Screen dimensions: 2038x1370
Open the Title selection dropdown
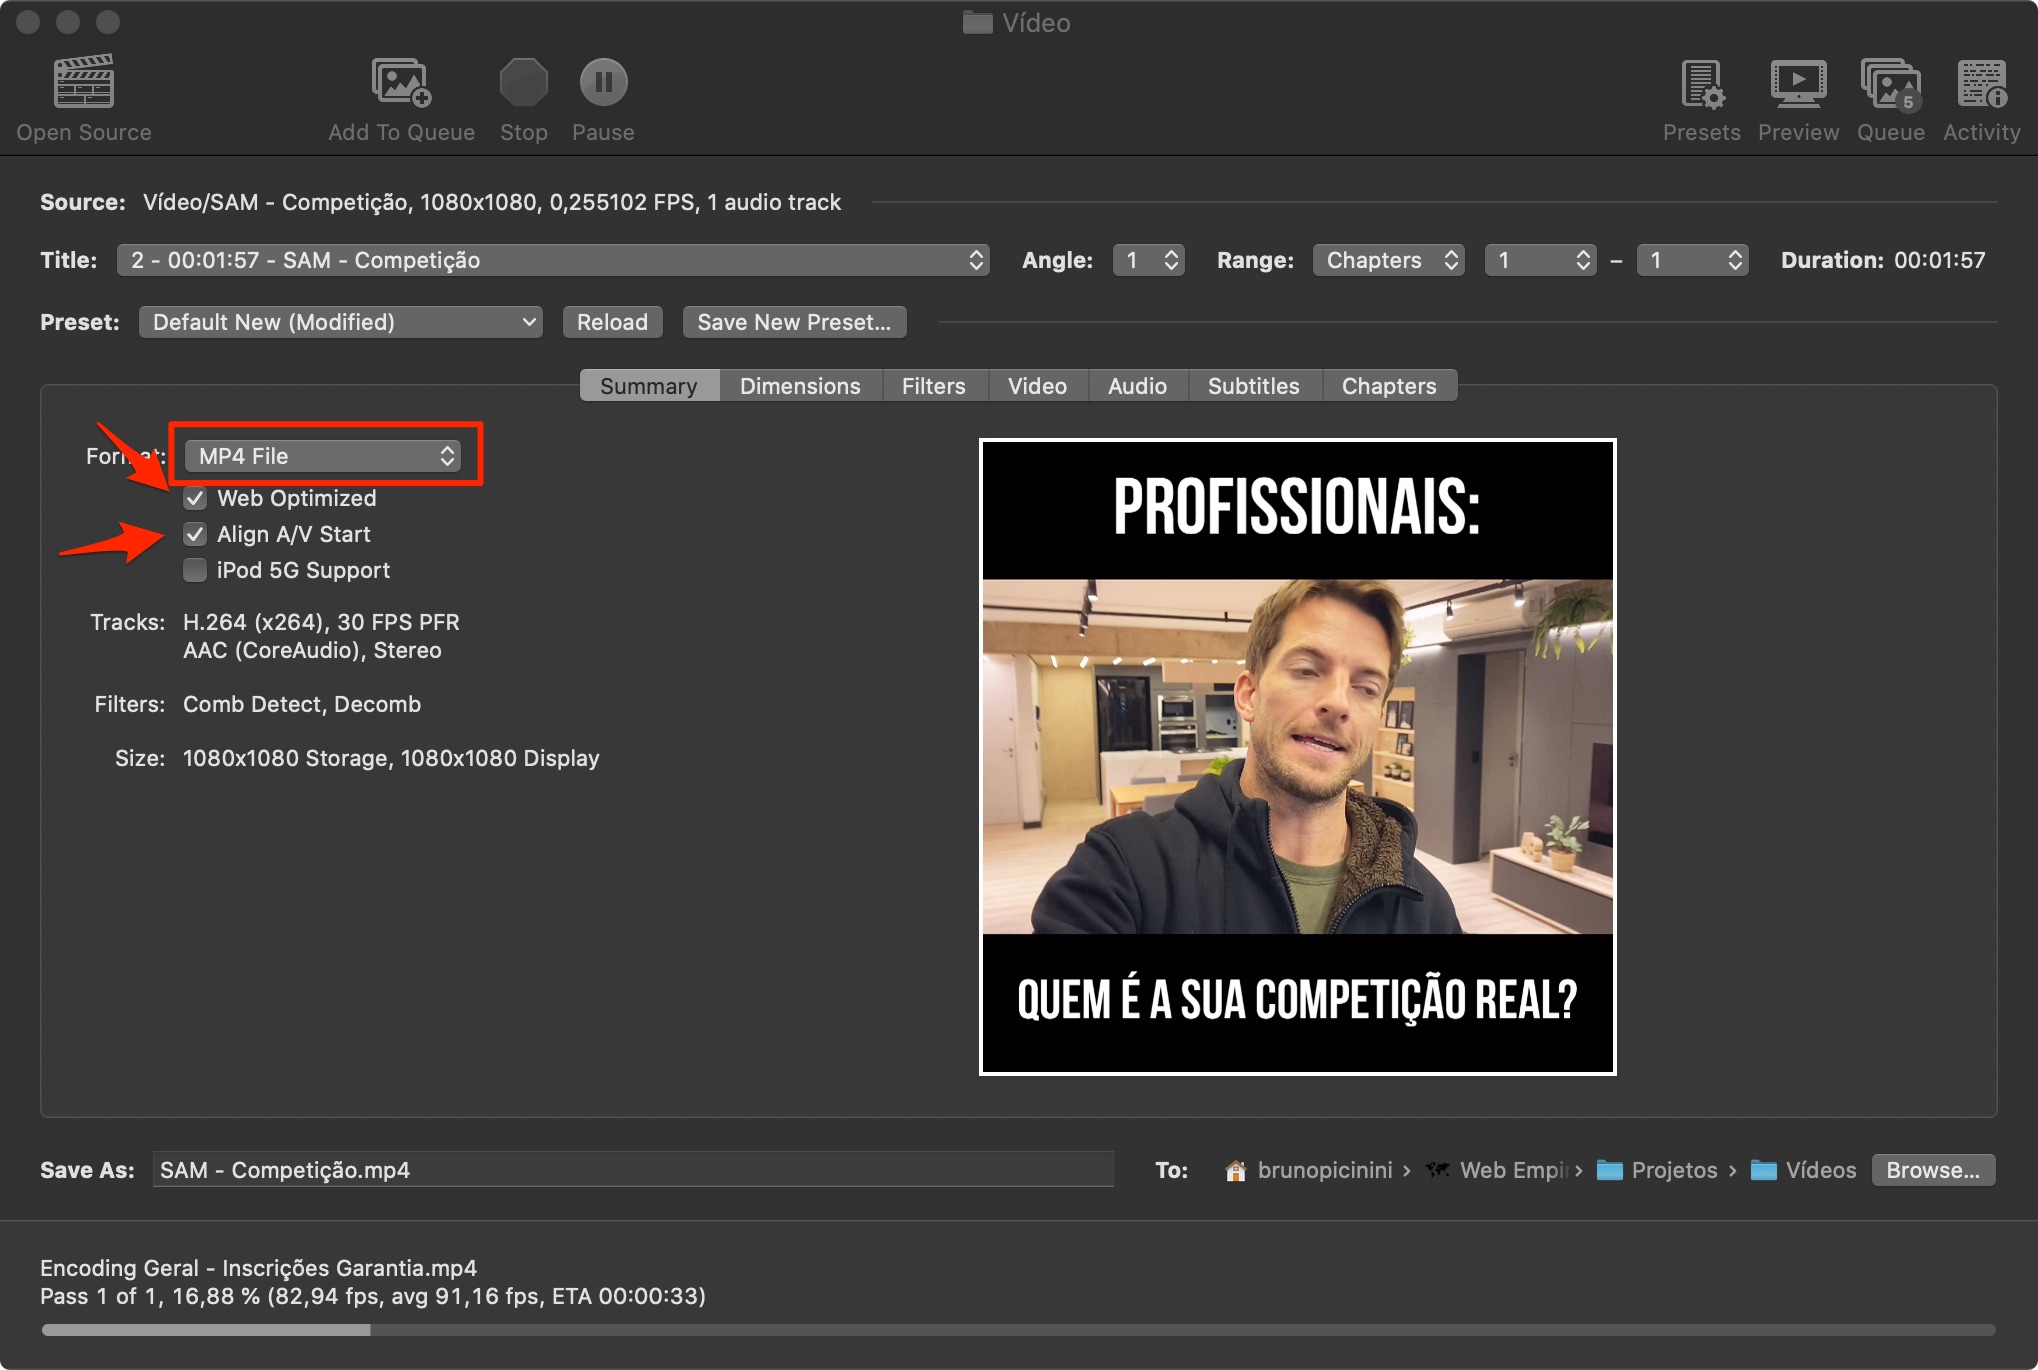pos(553,260)
